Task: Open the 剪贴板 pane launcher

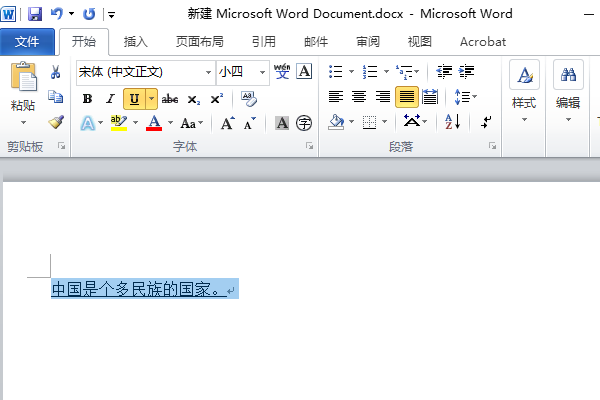Action: click(61, 146)
